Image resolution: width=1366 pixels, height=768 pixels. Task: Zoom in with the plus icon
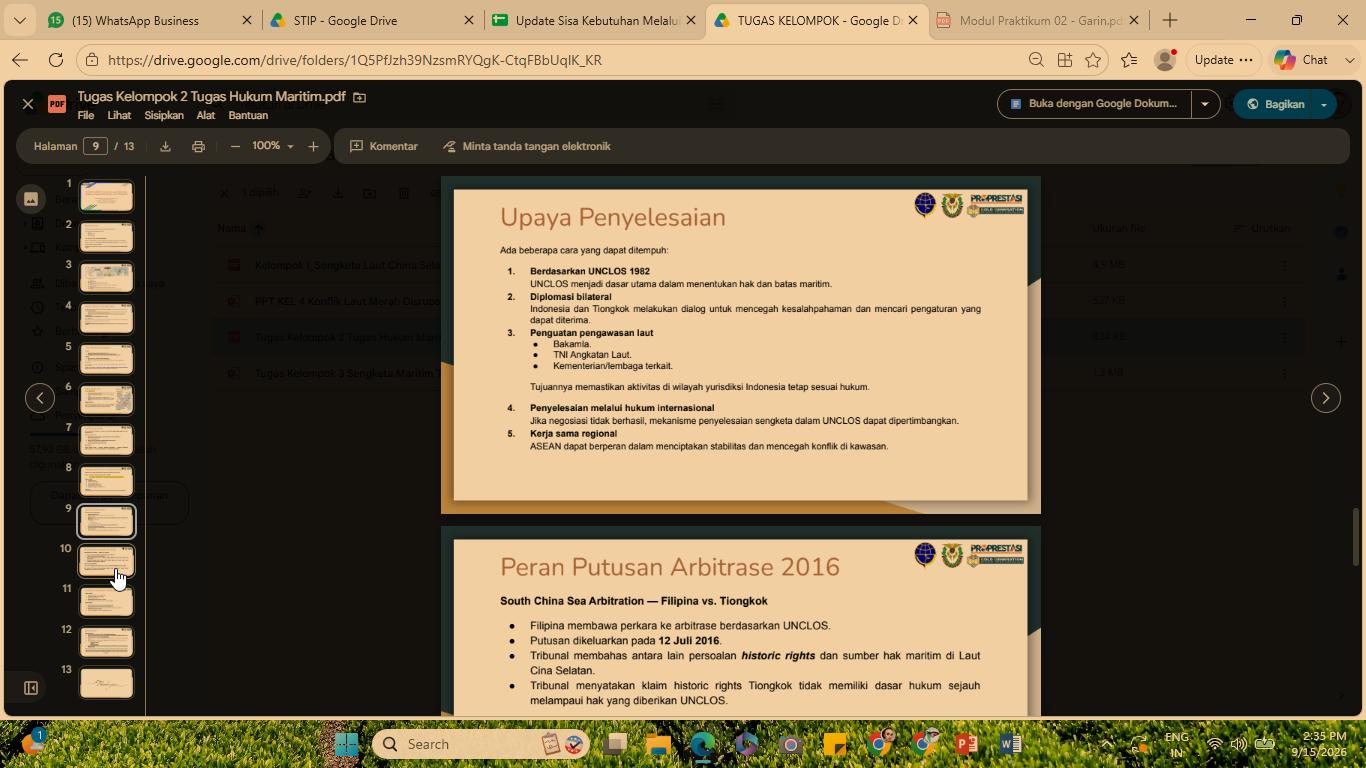[x=313, y=146]
